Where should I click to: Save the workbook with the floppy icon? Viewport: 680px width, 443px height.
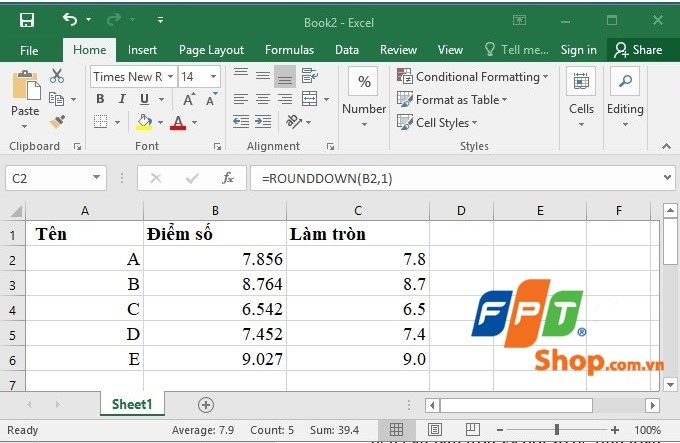point(27,20)
